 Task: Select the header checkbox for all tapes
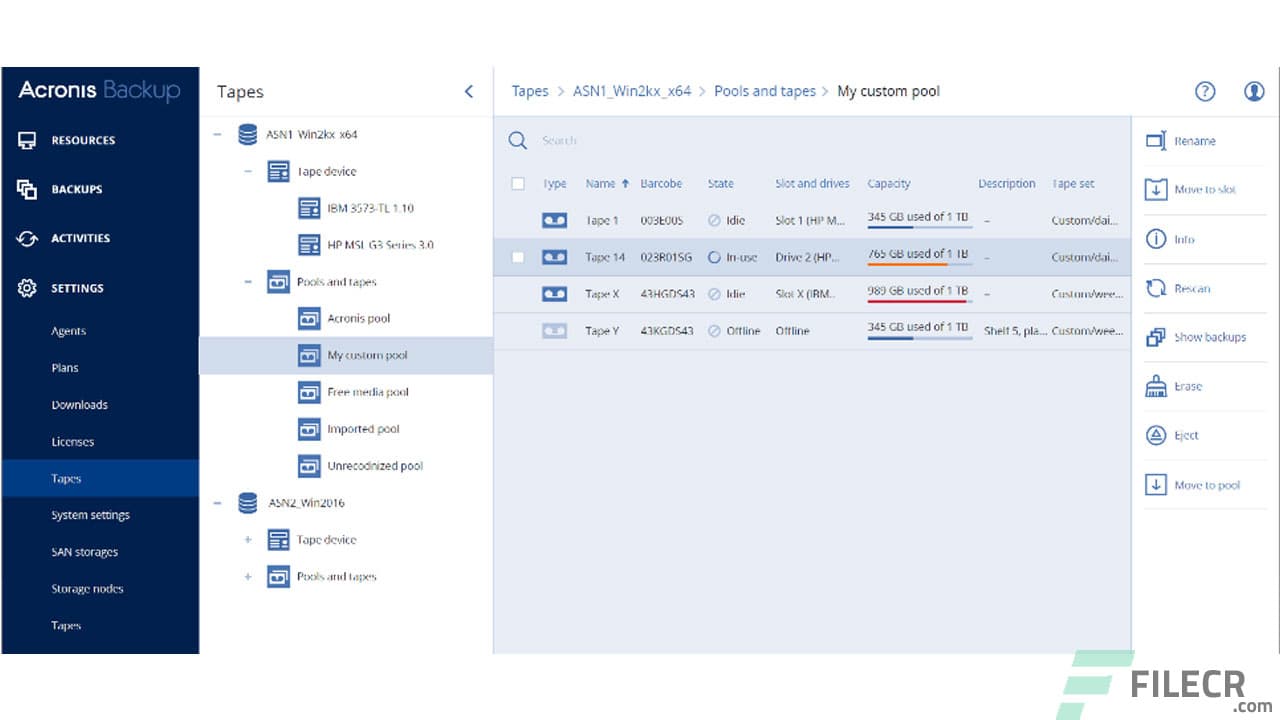click(x=518, y=184)
